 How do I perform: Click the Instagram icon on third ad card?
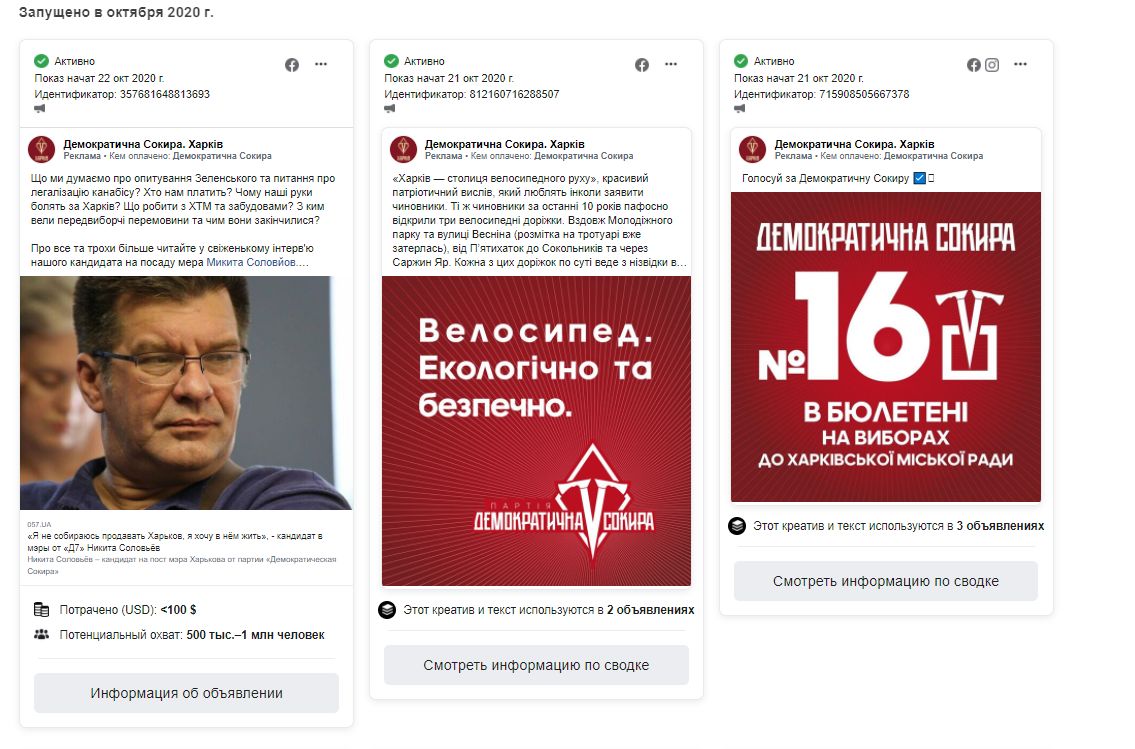[x=992, y=65]
